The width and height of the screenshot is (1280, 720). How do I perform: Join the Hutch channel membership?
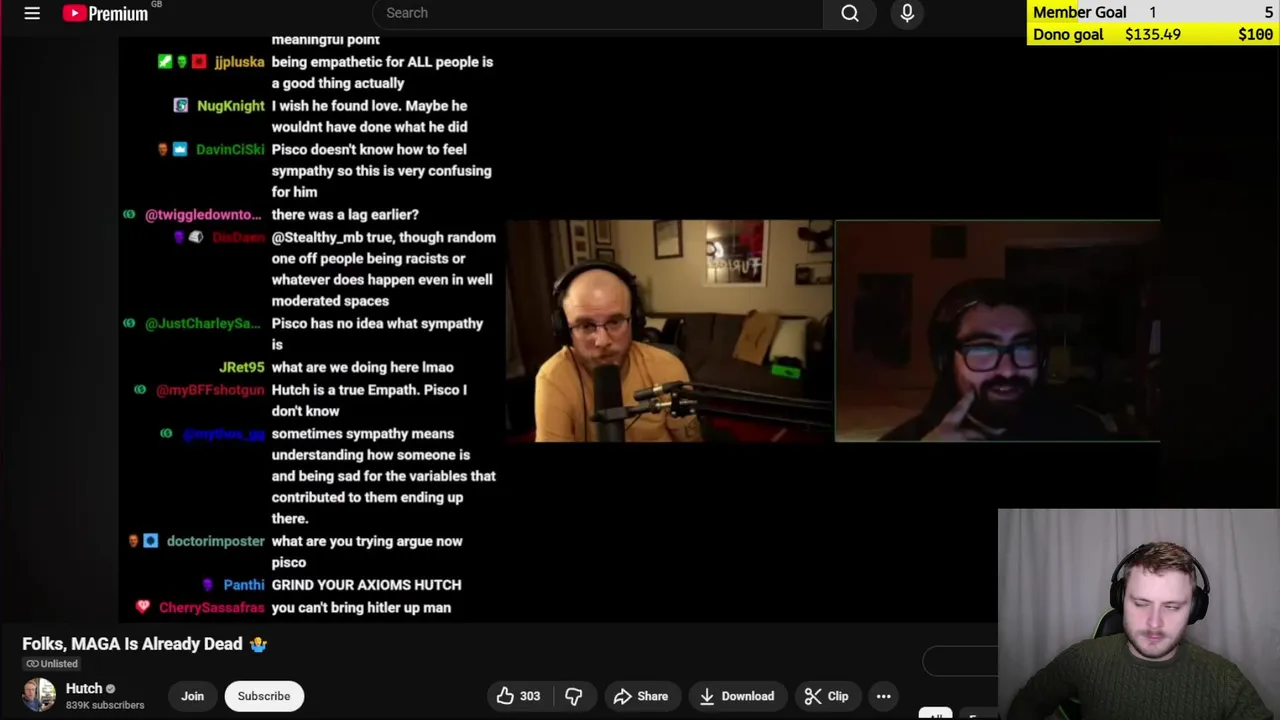(193, 696)
